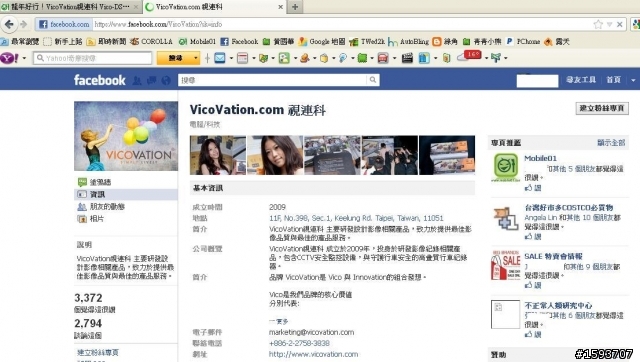Viewport: 640px width, 362px height.
Task: Open the TWed2k bookmark
Action: (367, 41)
